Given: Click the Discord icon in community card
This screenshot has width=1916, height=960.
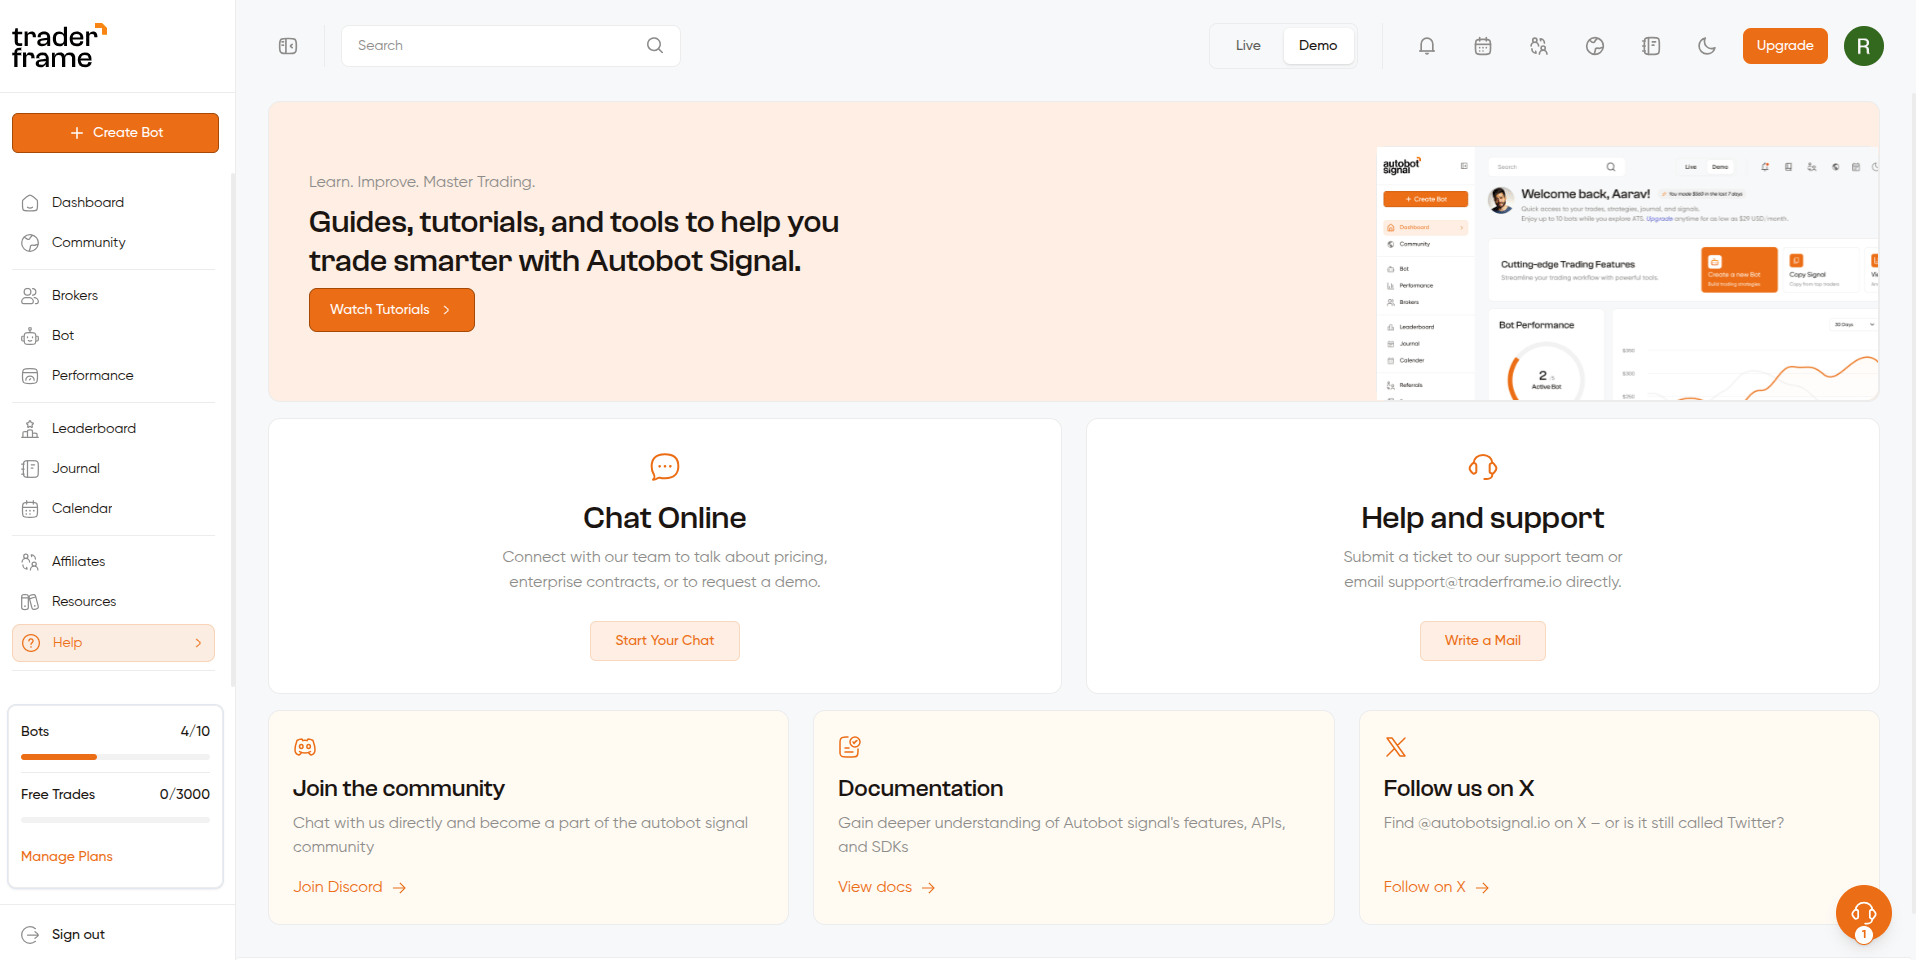Looking at the screenshot, I should tap(305, 747).
